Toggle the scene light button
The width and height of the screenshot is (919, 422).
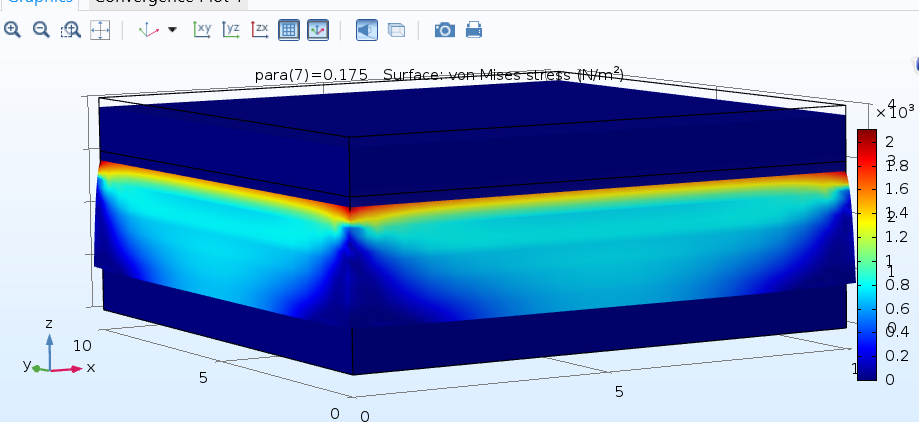click(366, 30)
